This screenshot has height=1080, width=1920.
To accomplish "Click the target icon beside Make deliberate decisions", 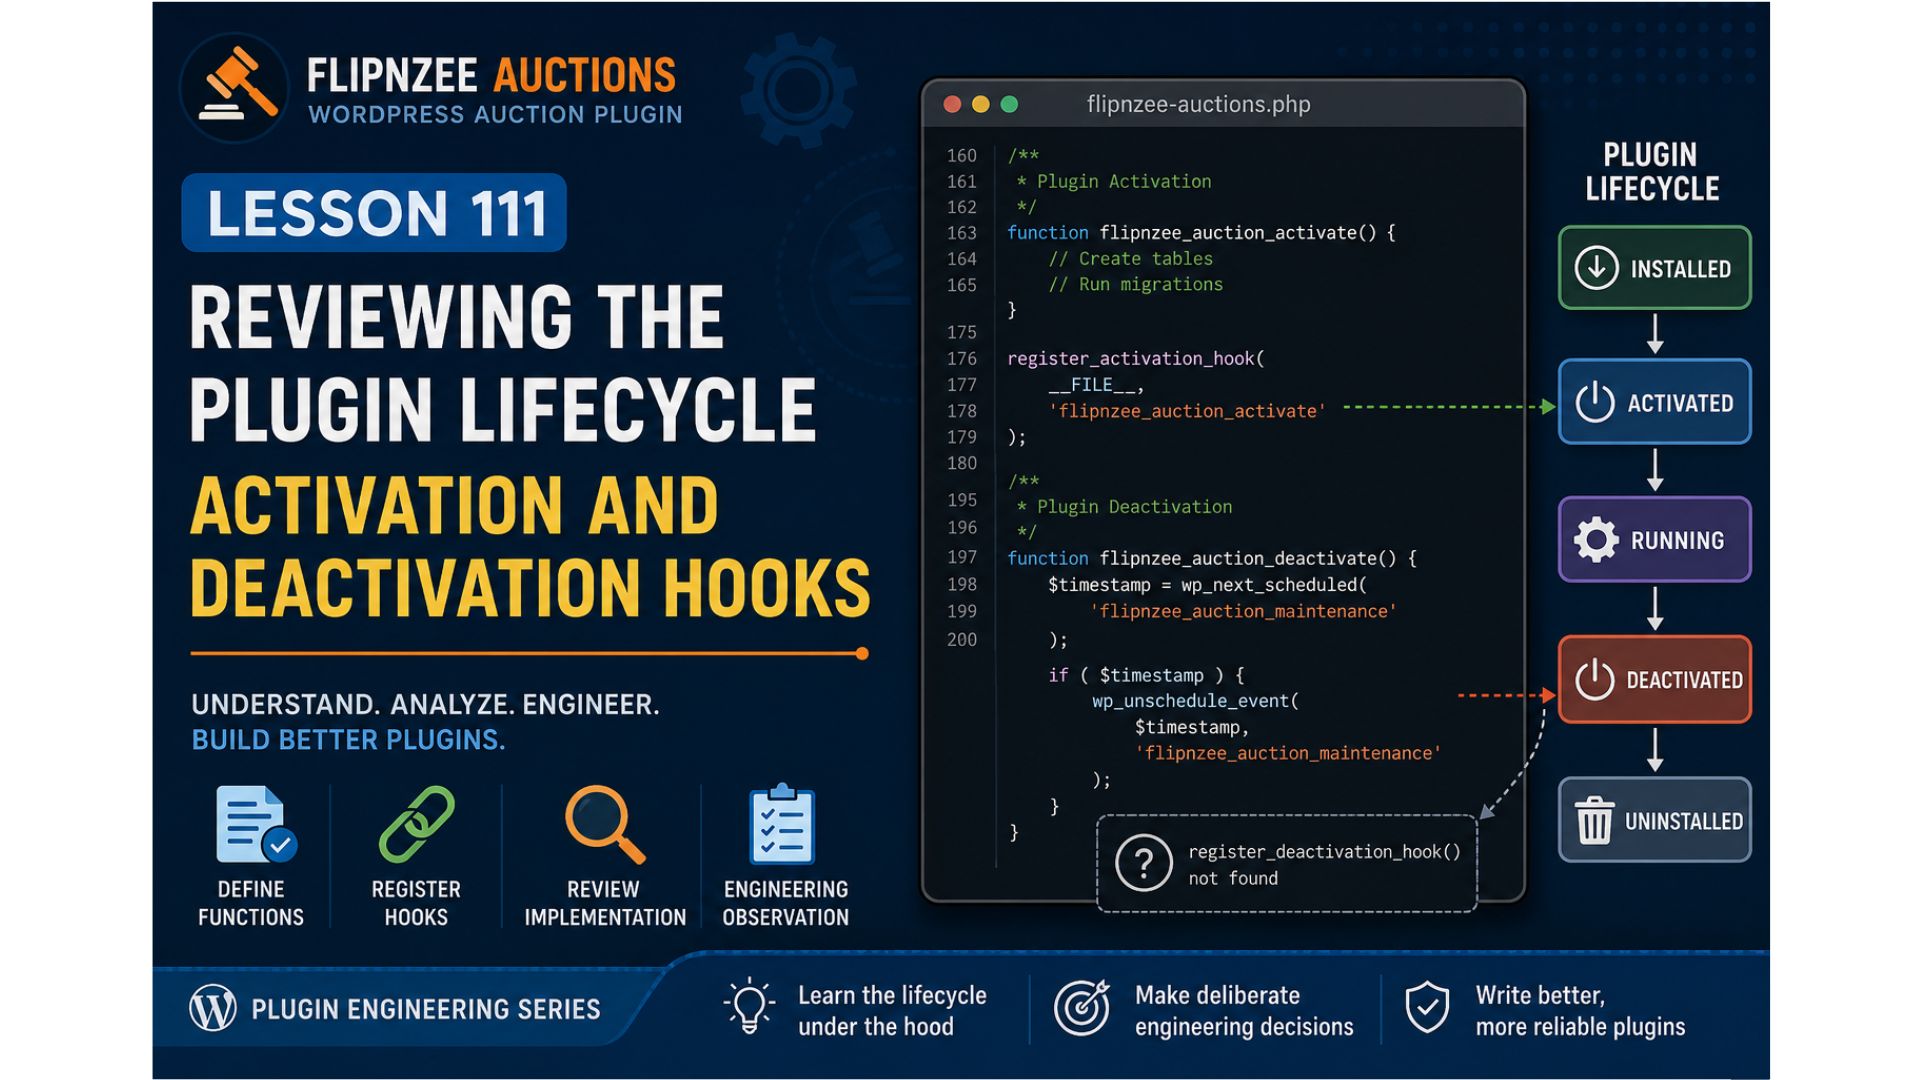I will [1082, 1008].
